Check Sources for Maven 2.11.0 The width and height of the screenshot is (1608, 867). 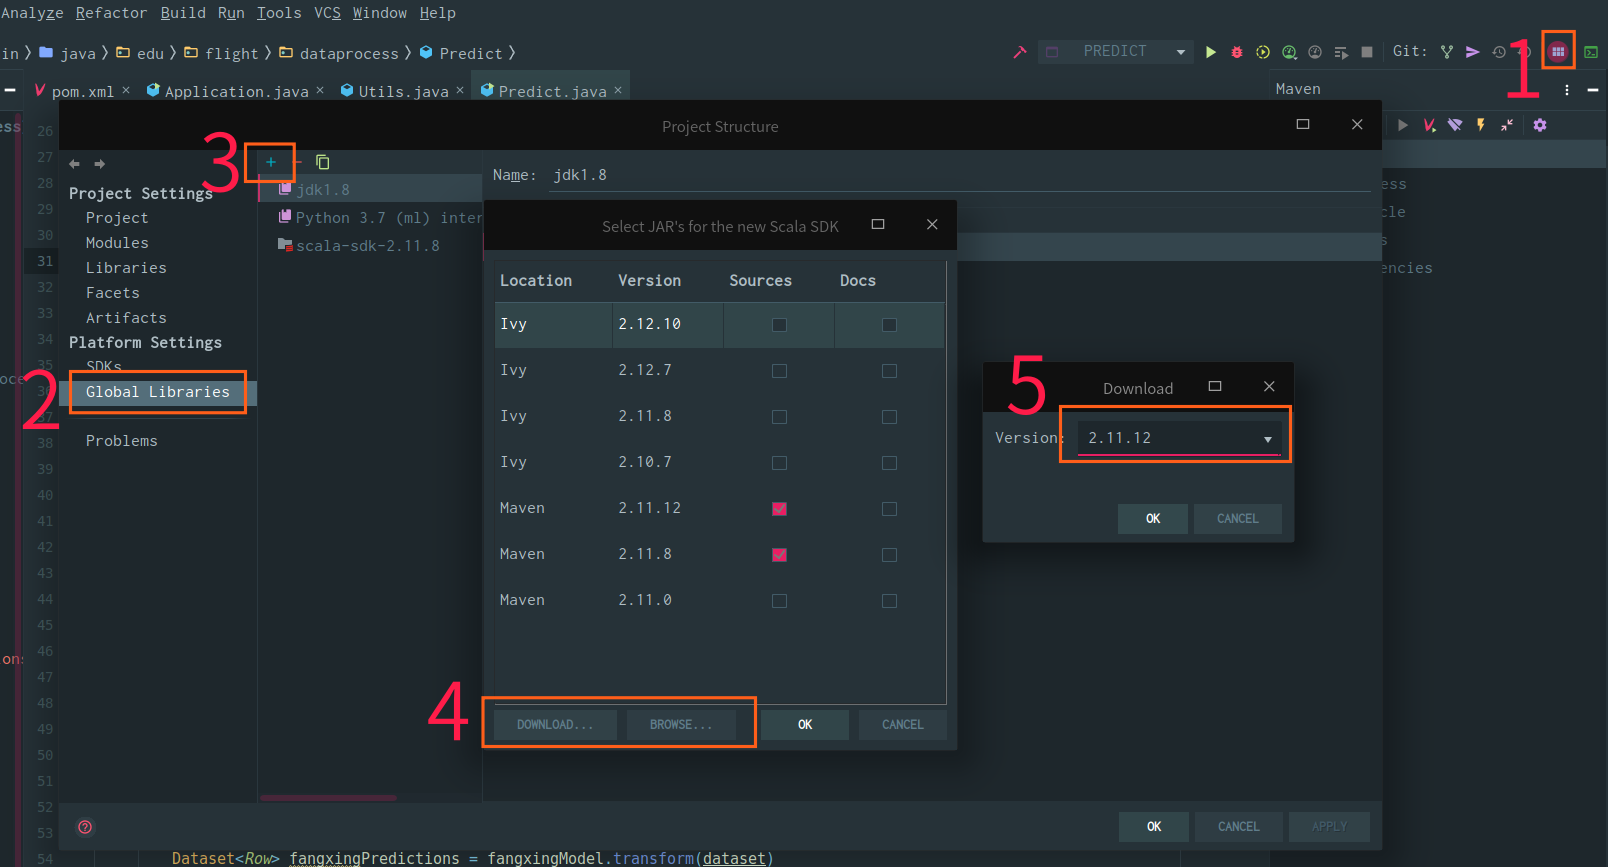(779, 601)
